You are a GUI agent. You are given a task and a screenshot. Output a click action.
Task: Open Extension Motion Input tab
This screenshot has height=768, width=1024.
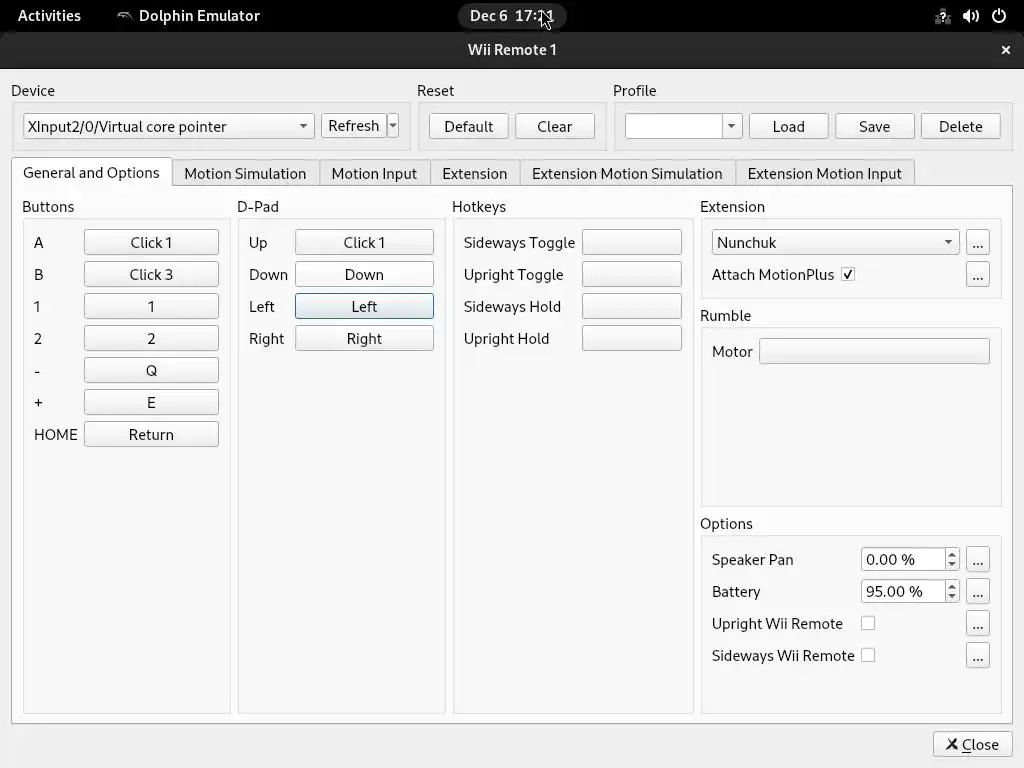(824, 173)
